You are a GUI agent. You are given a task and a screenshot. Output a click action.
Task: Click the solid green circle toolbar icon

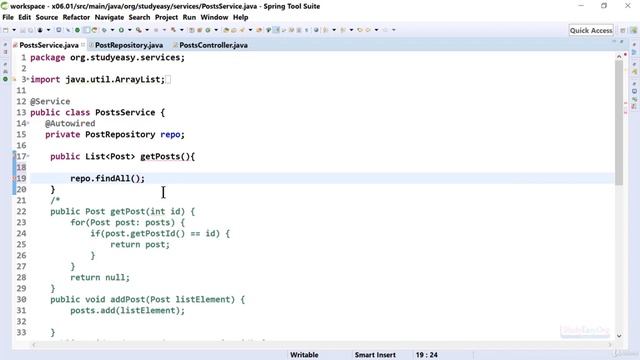click(x=77, y=30)
